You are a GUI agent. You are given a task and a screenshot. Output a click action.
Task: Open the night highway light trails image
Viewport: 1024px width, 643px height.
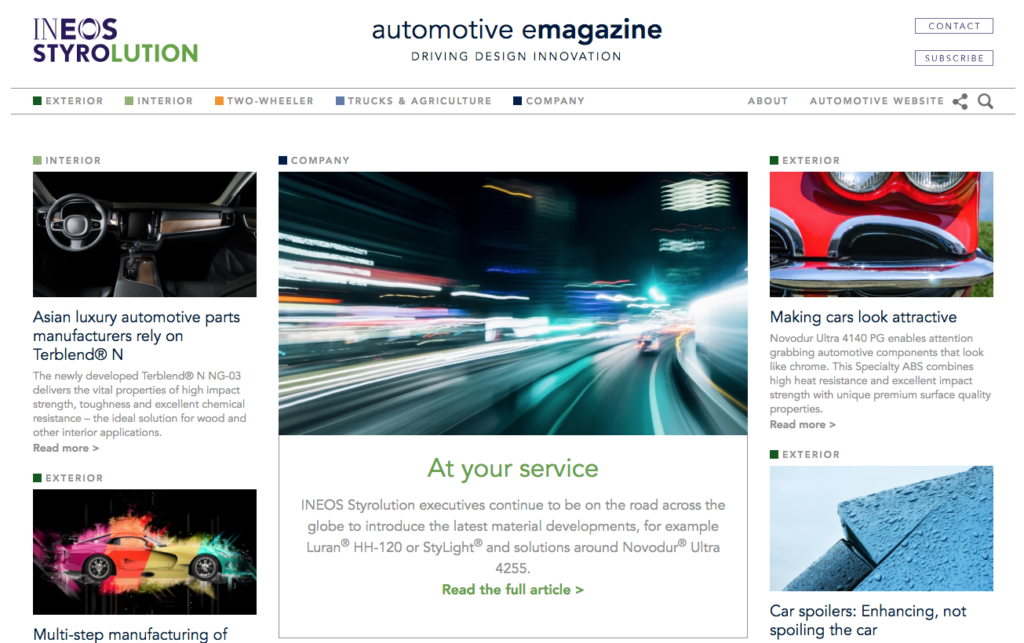513,303
